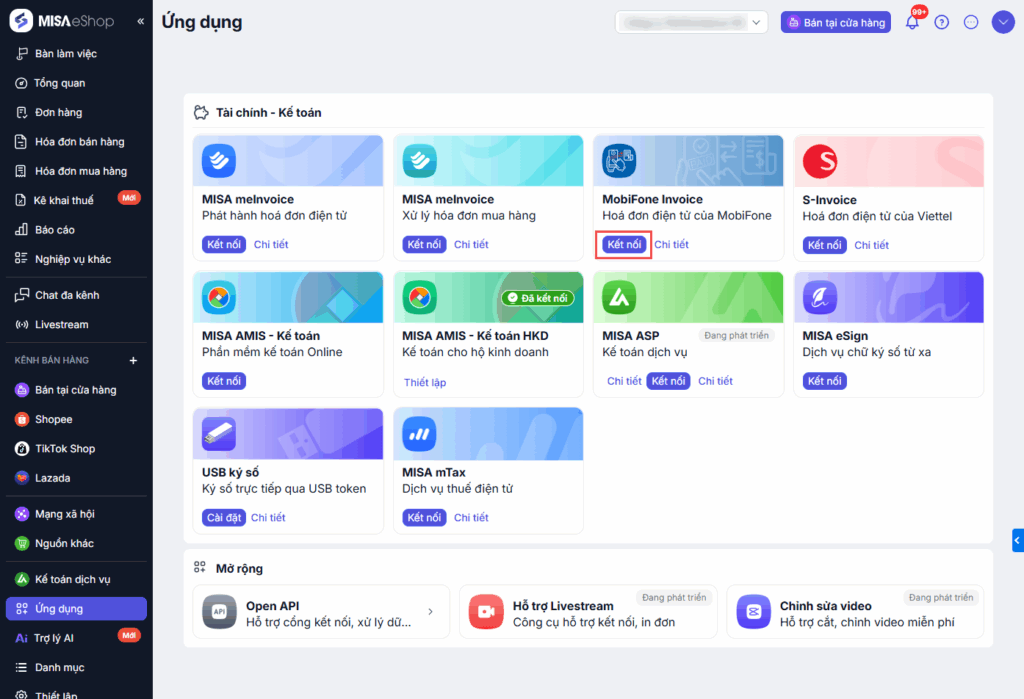Screen dimensions: 1024x699
Task: Open the user account avatar dropdown
Action: click(x=1003, y=22)
